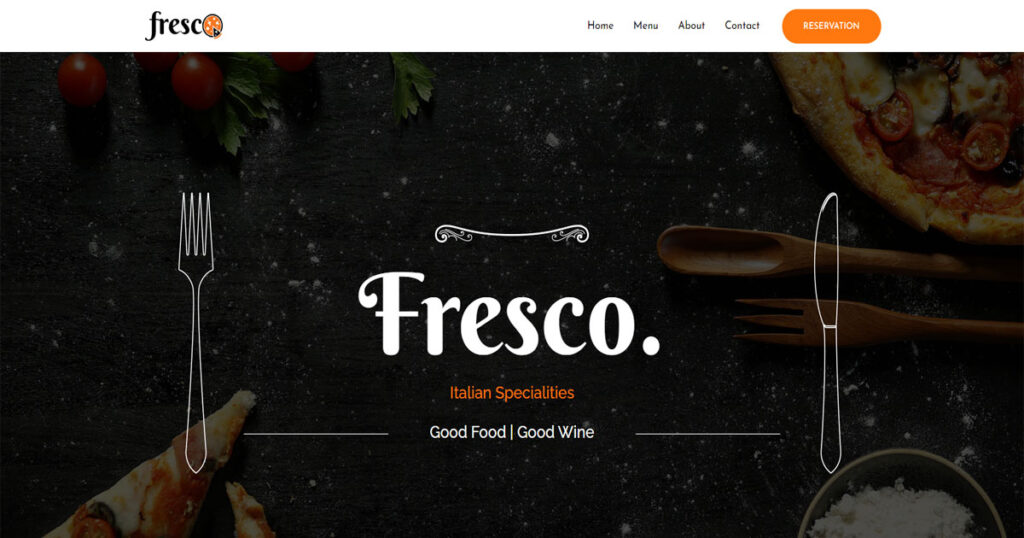Click the ornamental swirl divider above title

(x=512, y=234)
